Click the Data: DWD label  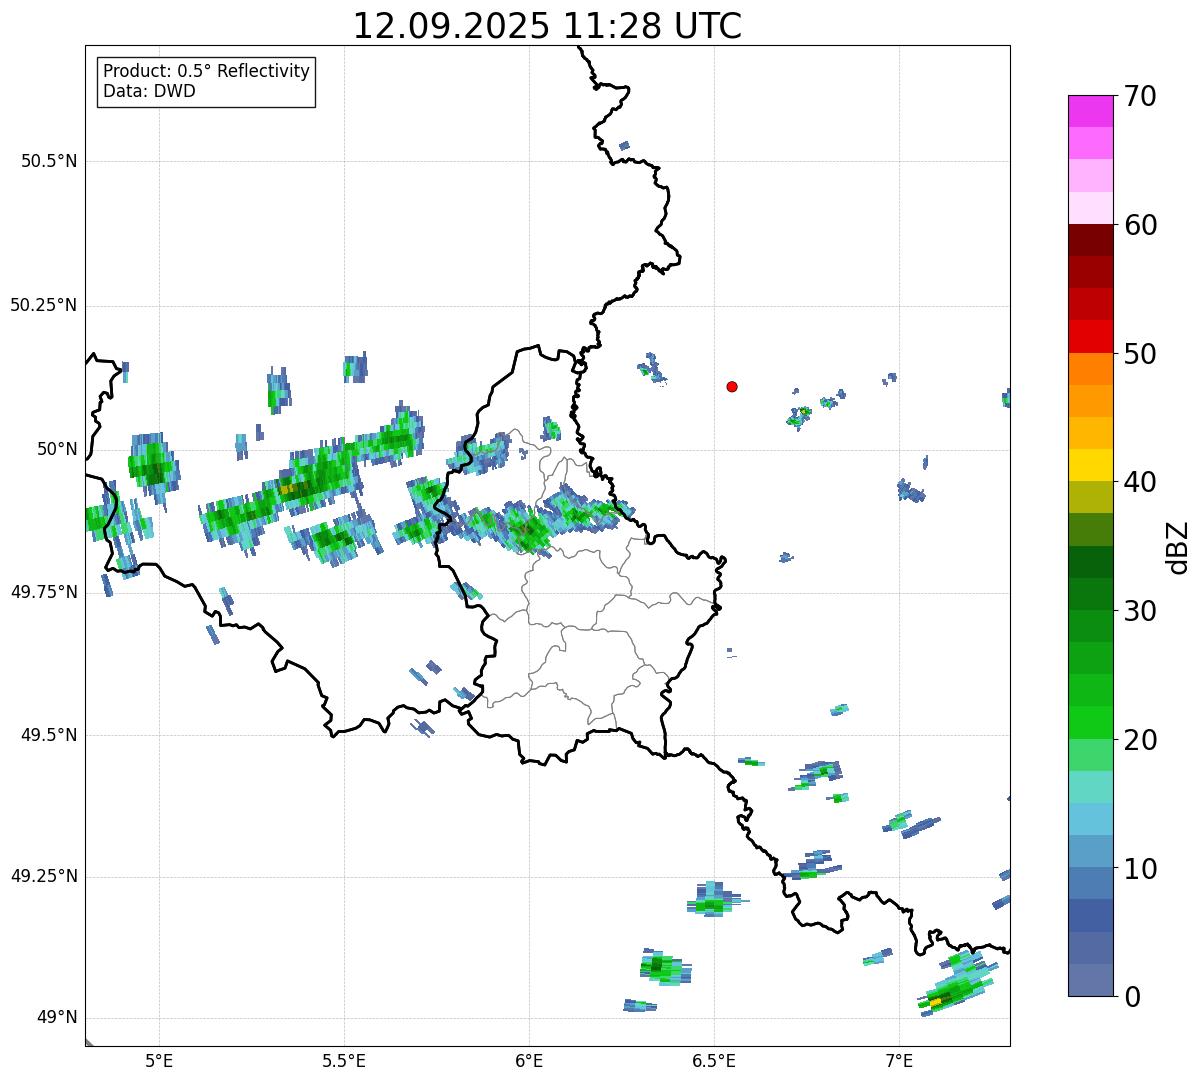tap(149, 91)
